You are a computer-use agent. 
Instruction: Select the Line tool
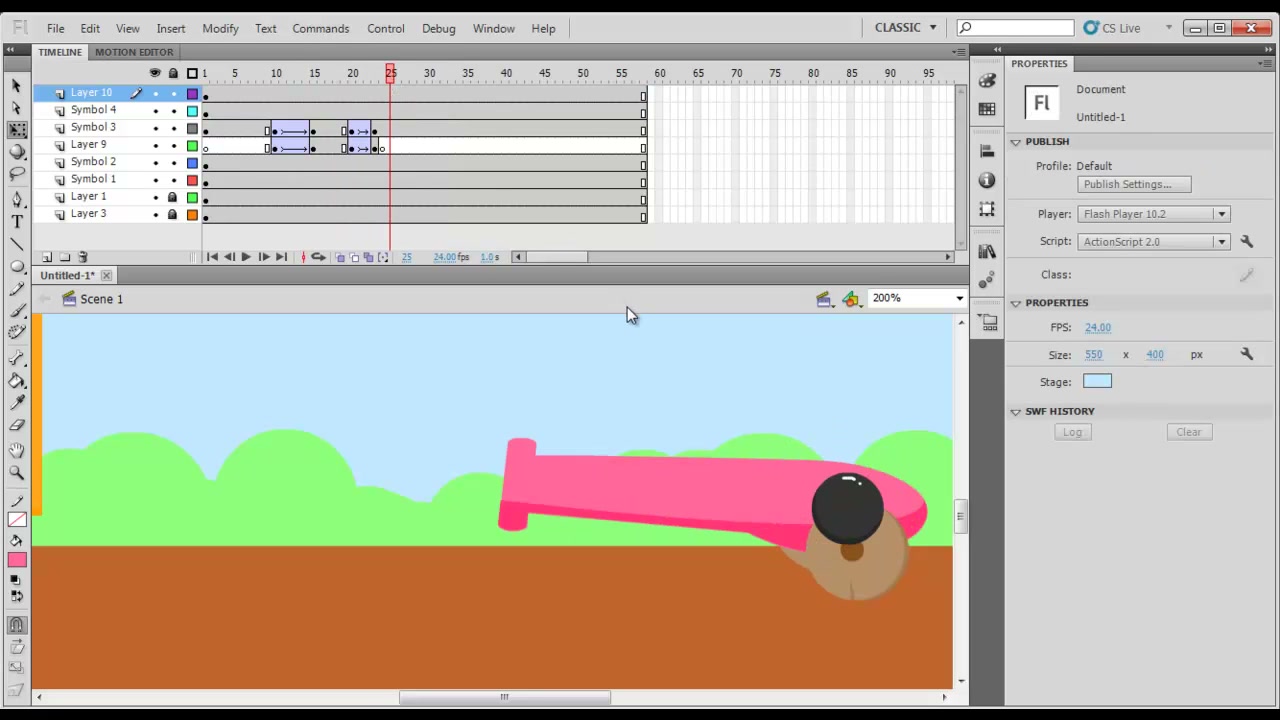tap(17, 245)
